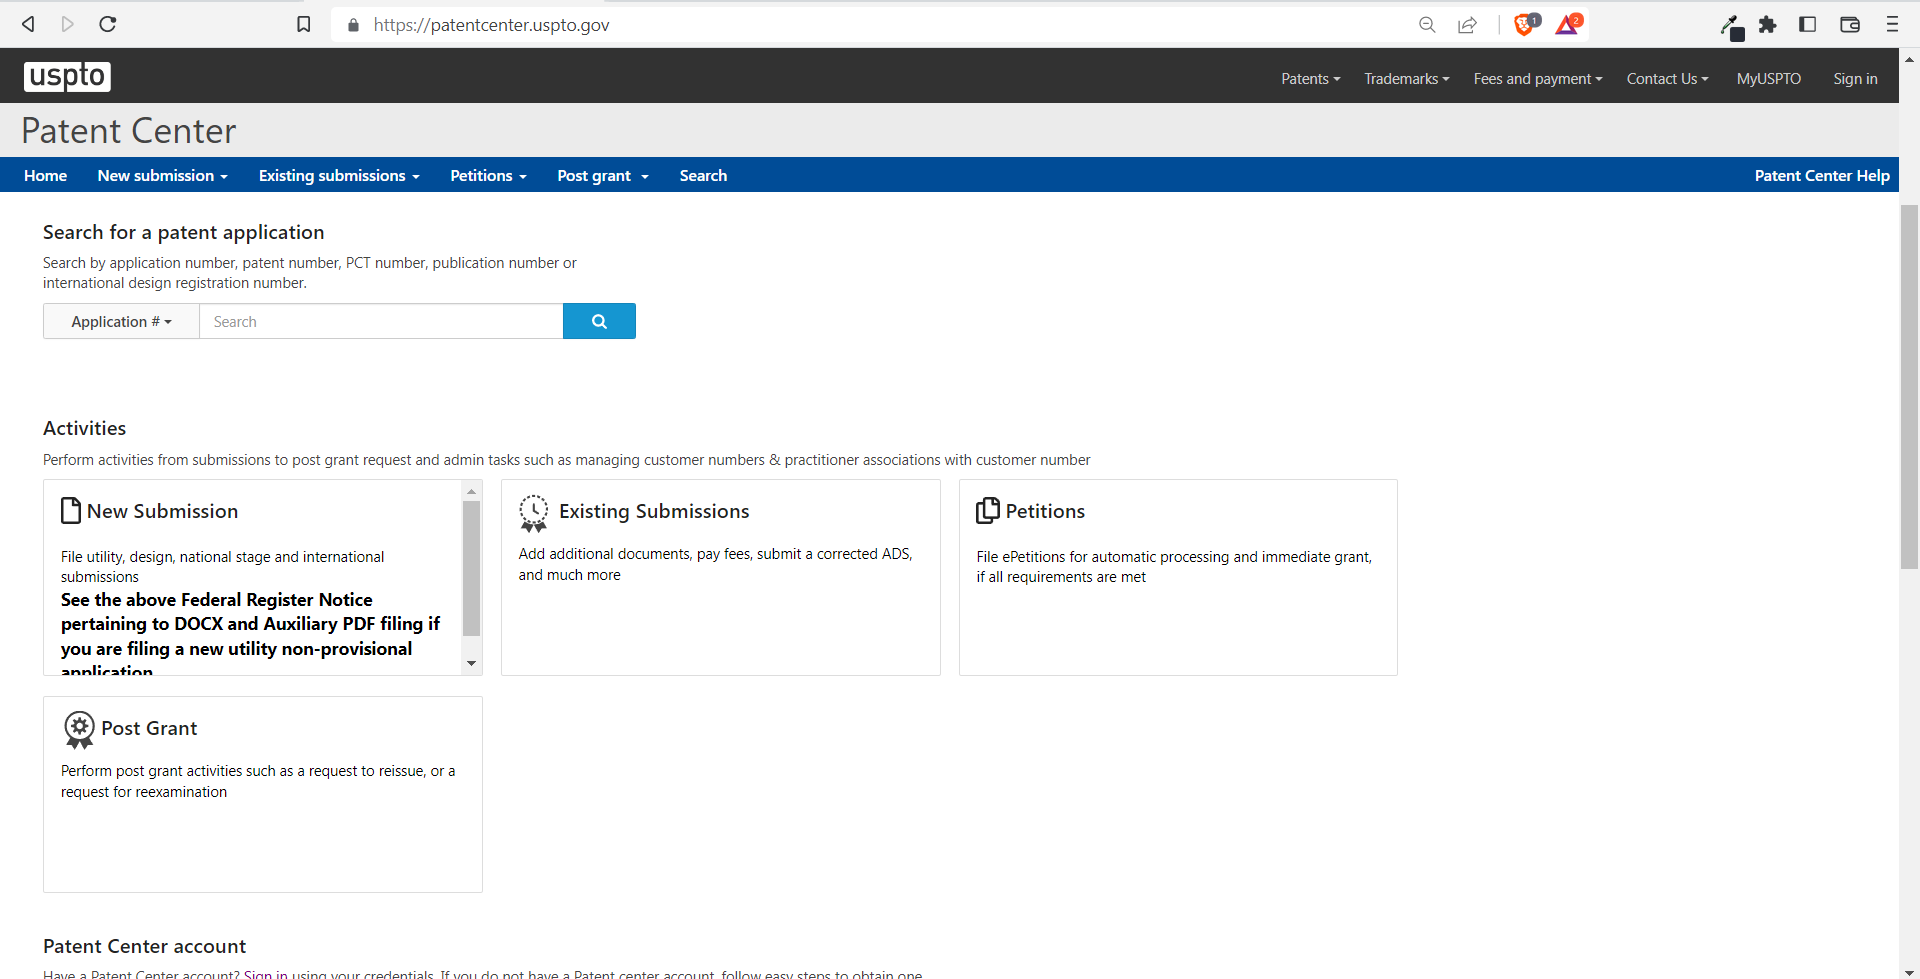Open Patent Center Help link

pos(1821,175)
